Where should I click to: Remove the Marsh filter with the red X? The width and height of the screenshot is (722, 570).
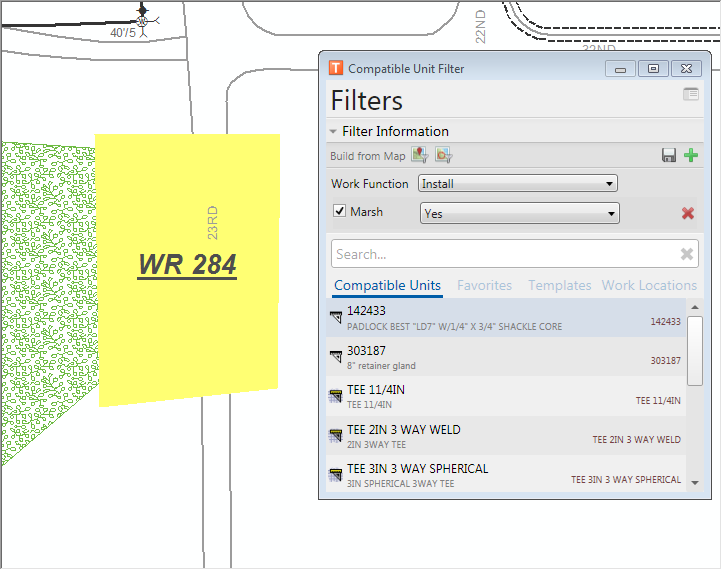pyautogui.click(x=688, y=213)
